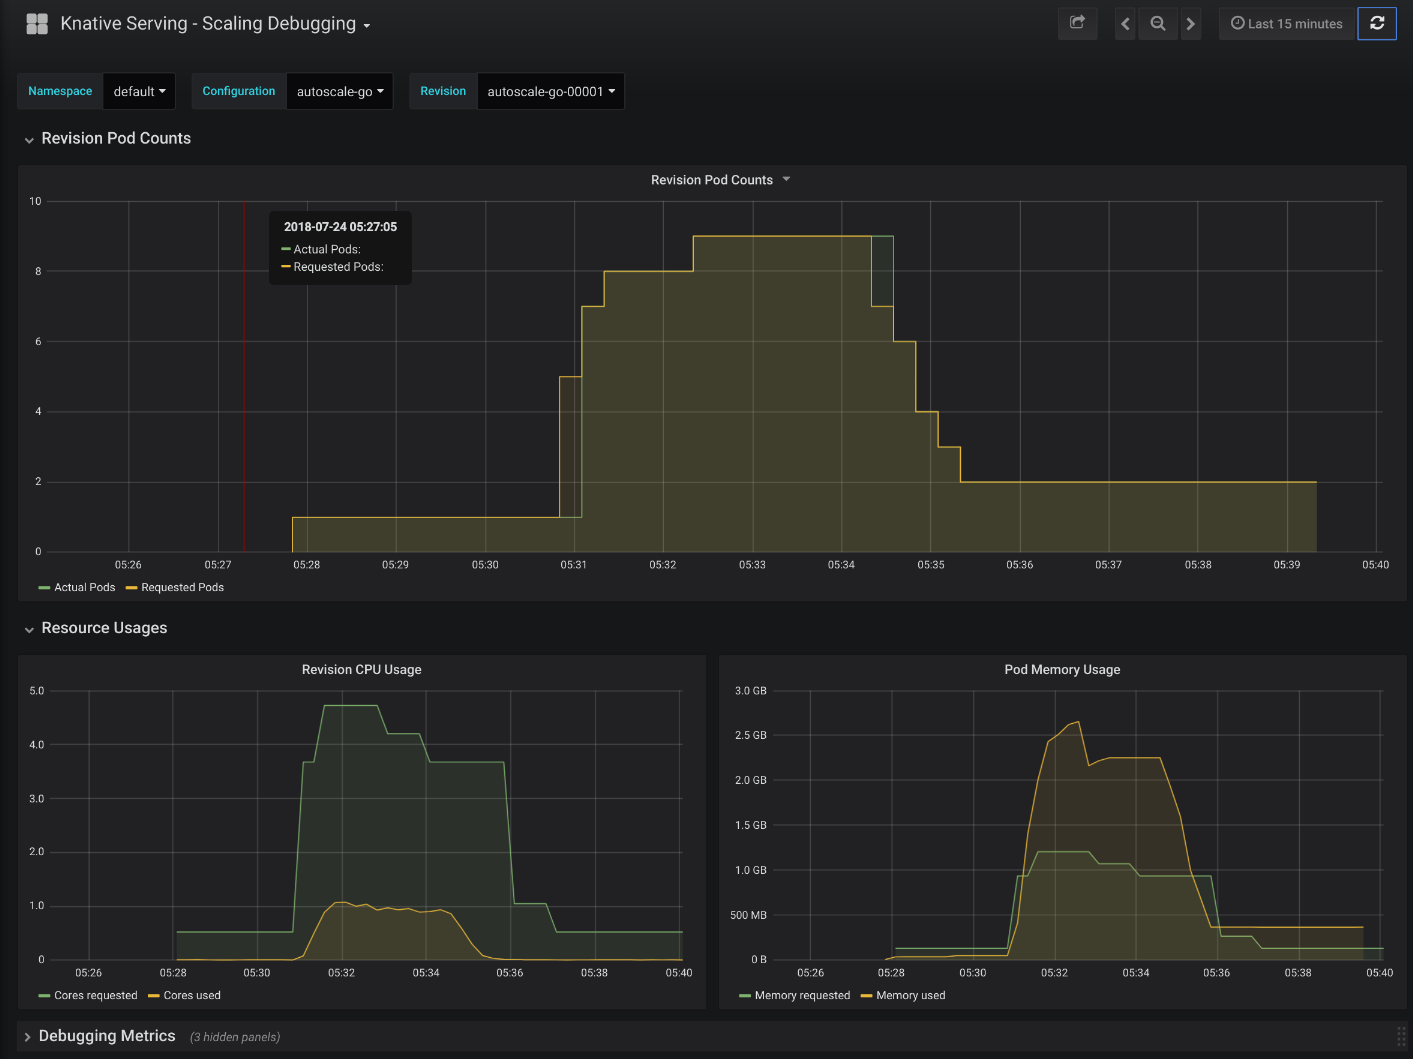This screenshot has width=1413, height=1059.
Task: Toggle Actual Pods series in legend
Action: click(84, 588)
